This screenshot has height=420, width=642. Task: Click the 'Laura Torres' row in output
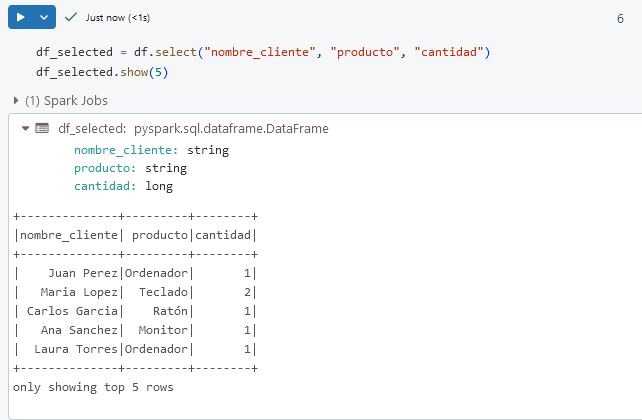[76, 349]
